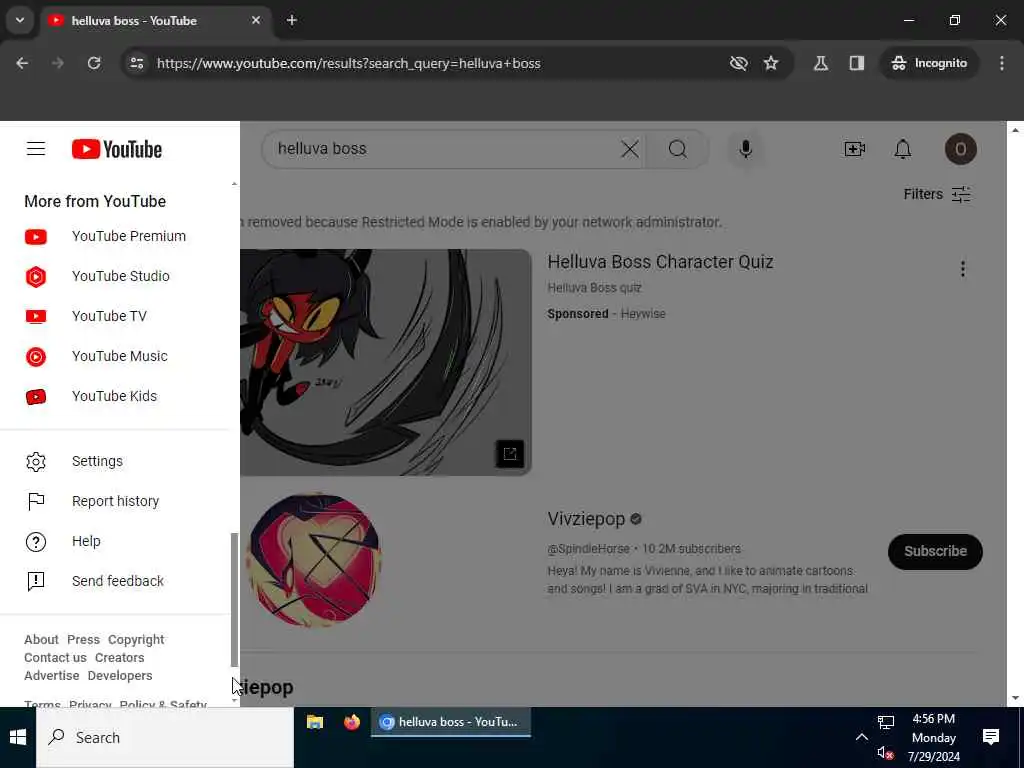
Task: Subscribe to Vivziepop
Action: tap(935, 551)
